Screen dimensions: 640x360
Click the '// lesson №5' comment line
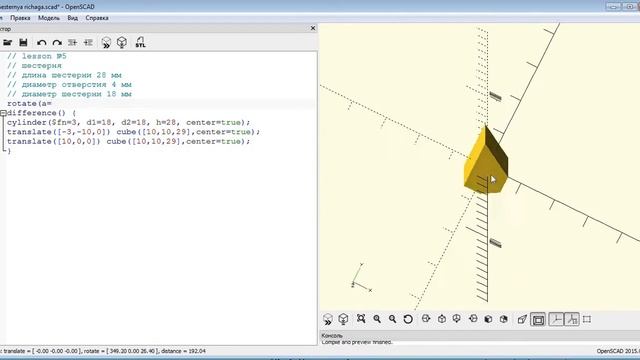point(36,56)
